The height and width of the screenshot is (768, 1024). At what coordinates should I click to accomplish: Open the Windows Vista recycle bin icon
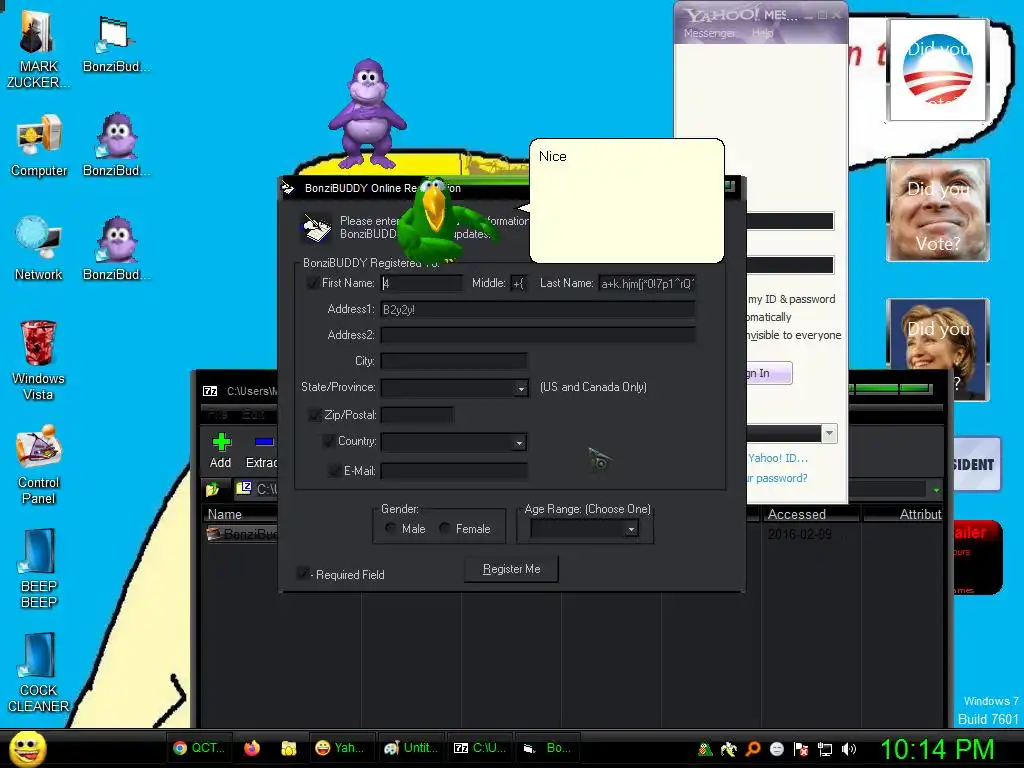[39, 360]
